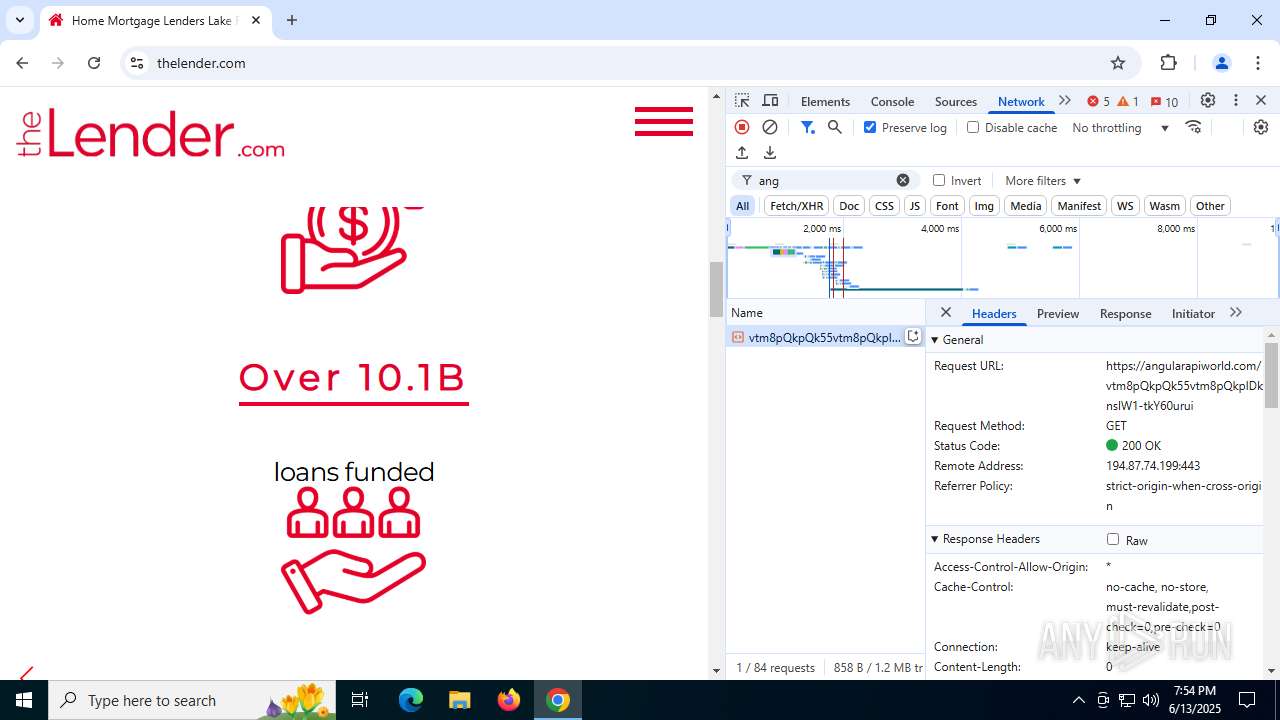Filter requests by Wasm type

[x=1164, y=206]
